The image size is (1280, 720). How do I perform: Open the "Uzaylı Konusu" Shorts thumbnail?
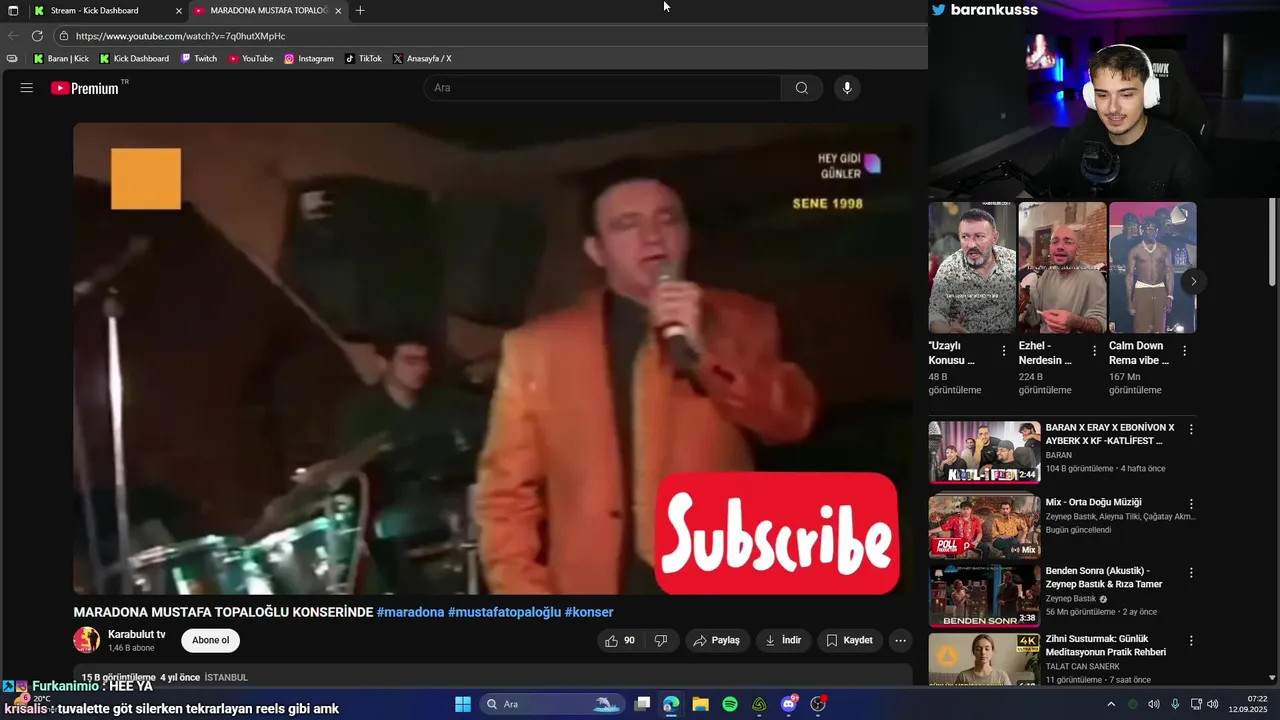[x=972, y=268]
